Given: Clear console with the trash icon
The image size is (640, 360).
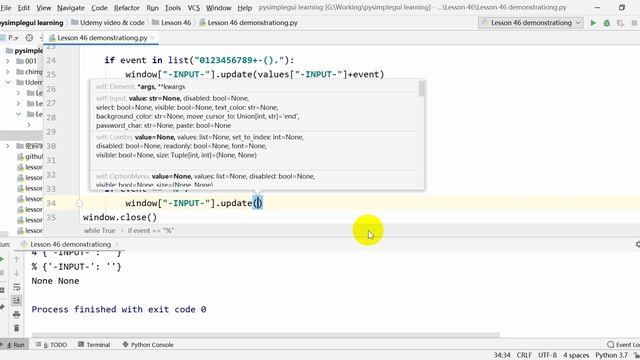Looking at the screenshot, I should (16, 328).
